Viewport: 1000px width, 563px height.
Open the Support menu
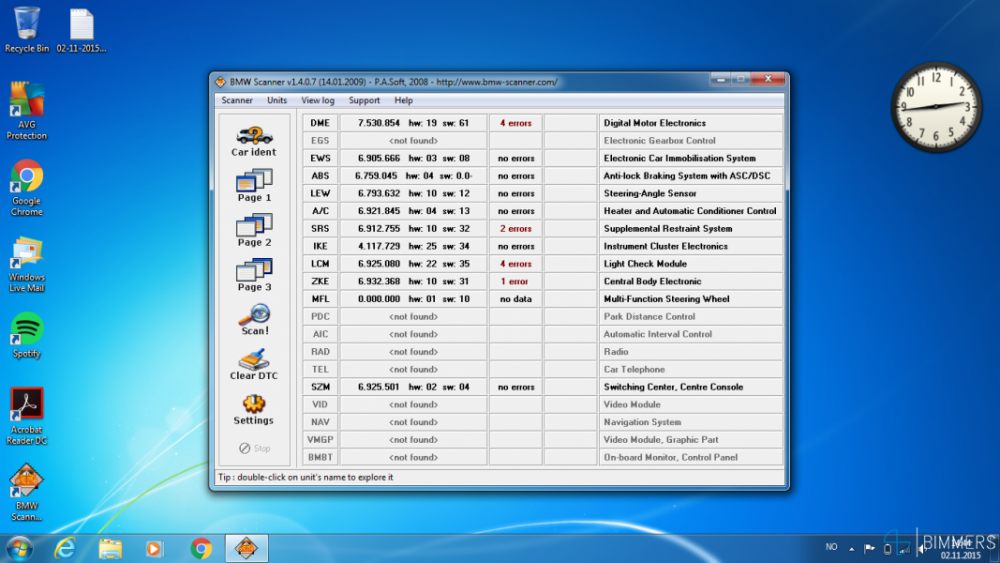(364, 100)
